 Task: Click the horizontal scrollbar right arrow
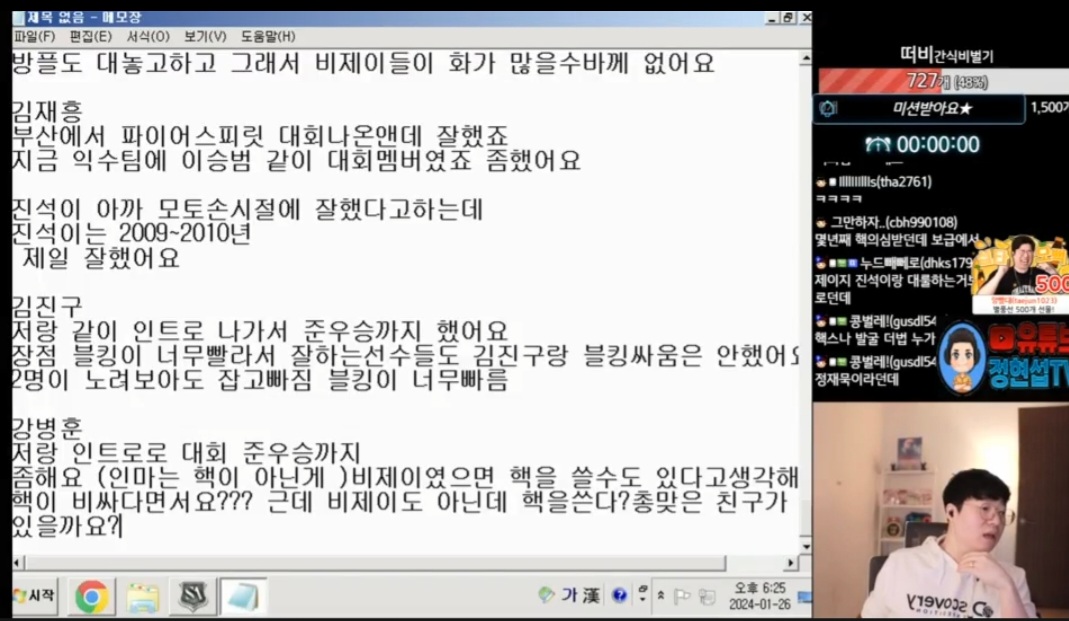pos(791,563)
